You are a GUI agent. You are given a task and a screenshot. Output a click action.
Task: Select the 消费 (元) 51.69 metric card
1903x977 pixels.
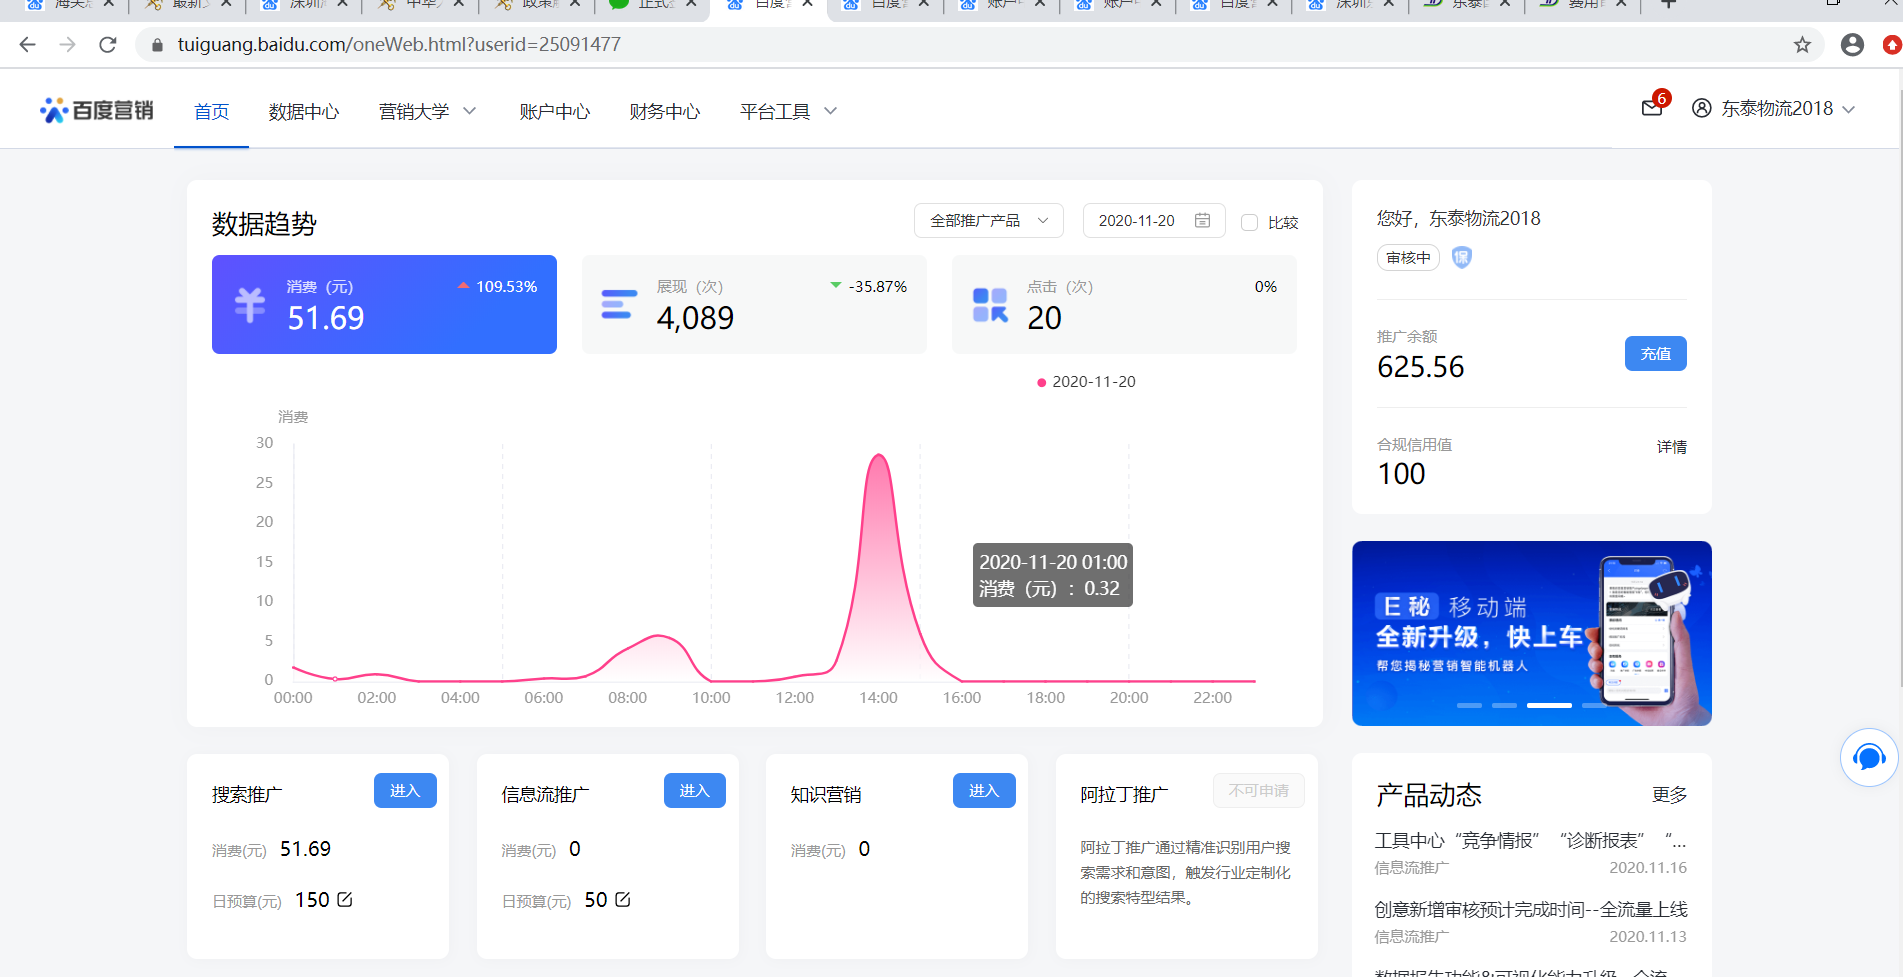(384, 304)
